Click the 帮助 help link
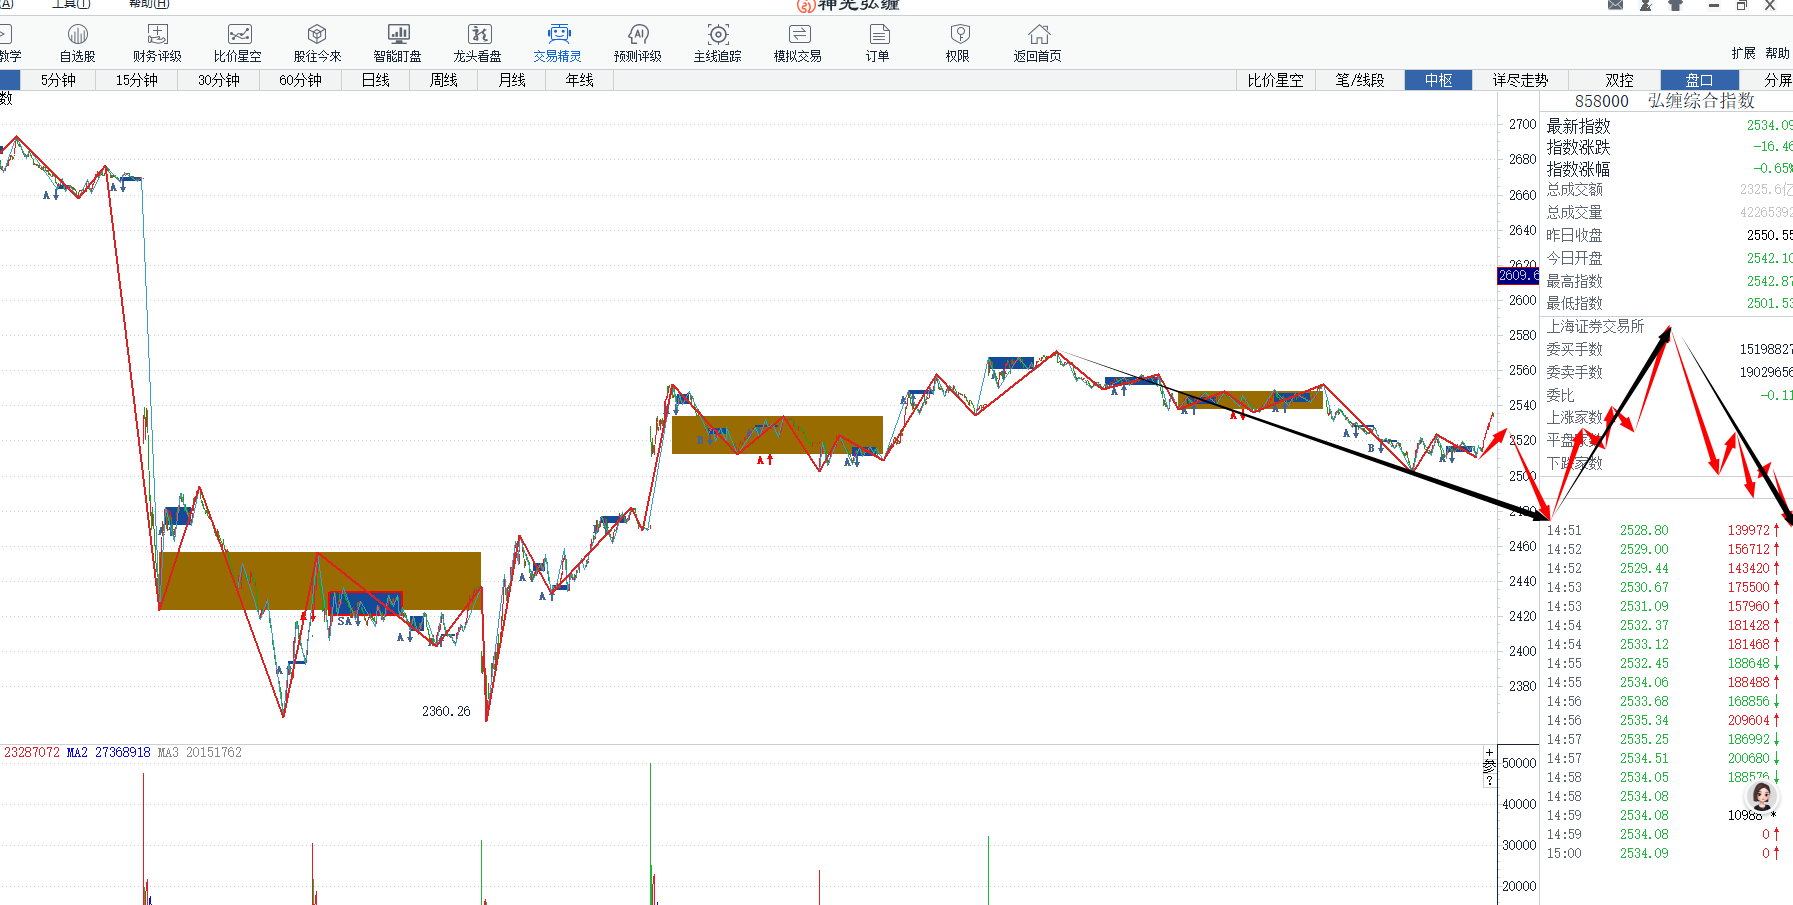 coord(1777,53)
